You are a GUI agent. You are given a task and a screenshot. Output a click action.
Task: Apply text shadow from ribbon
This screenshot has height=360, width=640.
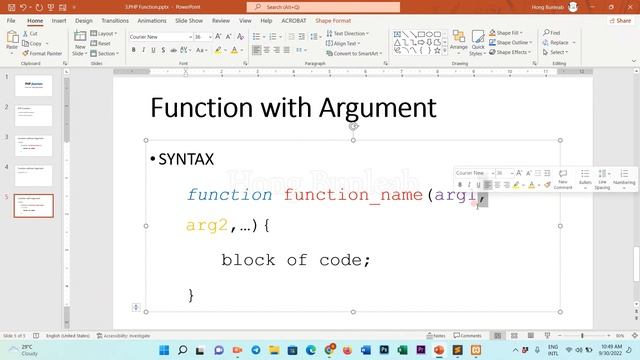[x=163, y=50]
